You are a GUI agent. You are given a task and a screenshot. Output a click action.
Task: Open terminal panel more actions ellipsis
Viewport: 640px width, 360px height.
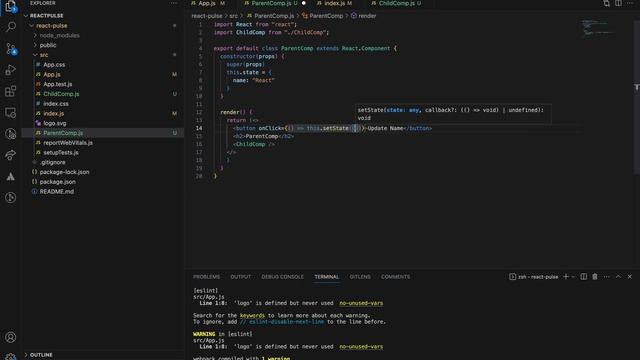(607, 277)
